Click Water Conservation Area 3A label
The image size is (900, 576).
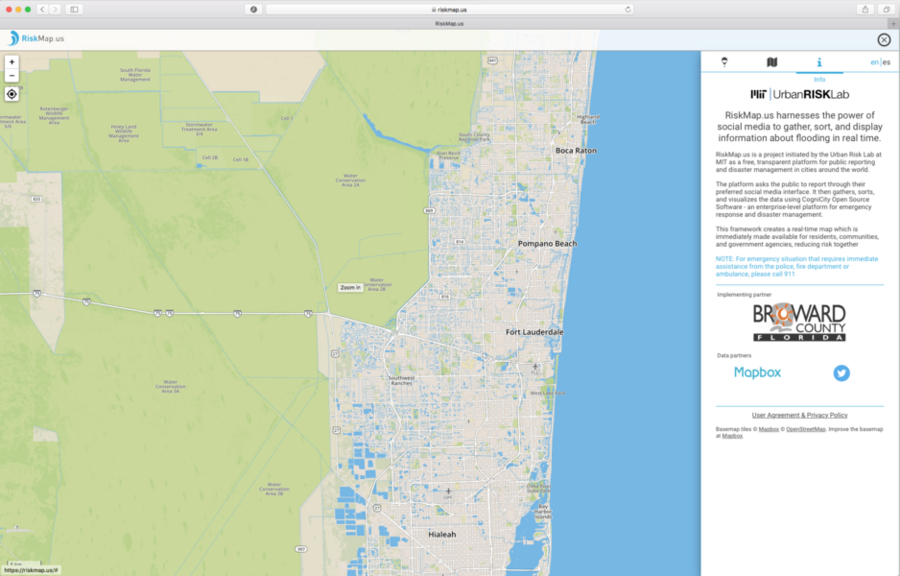[170, 386]
